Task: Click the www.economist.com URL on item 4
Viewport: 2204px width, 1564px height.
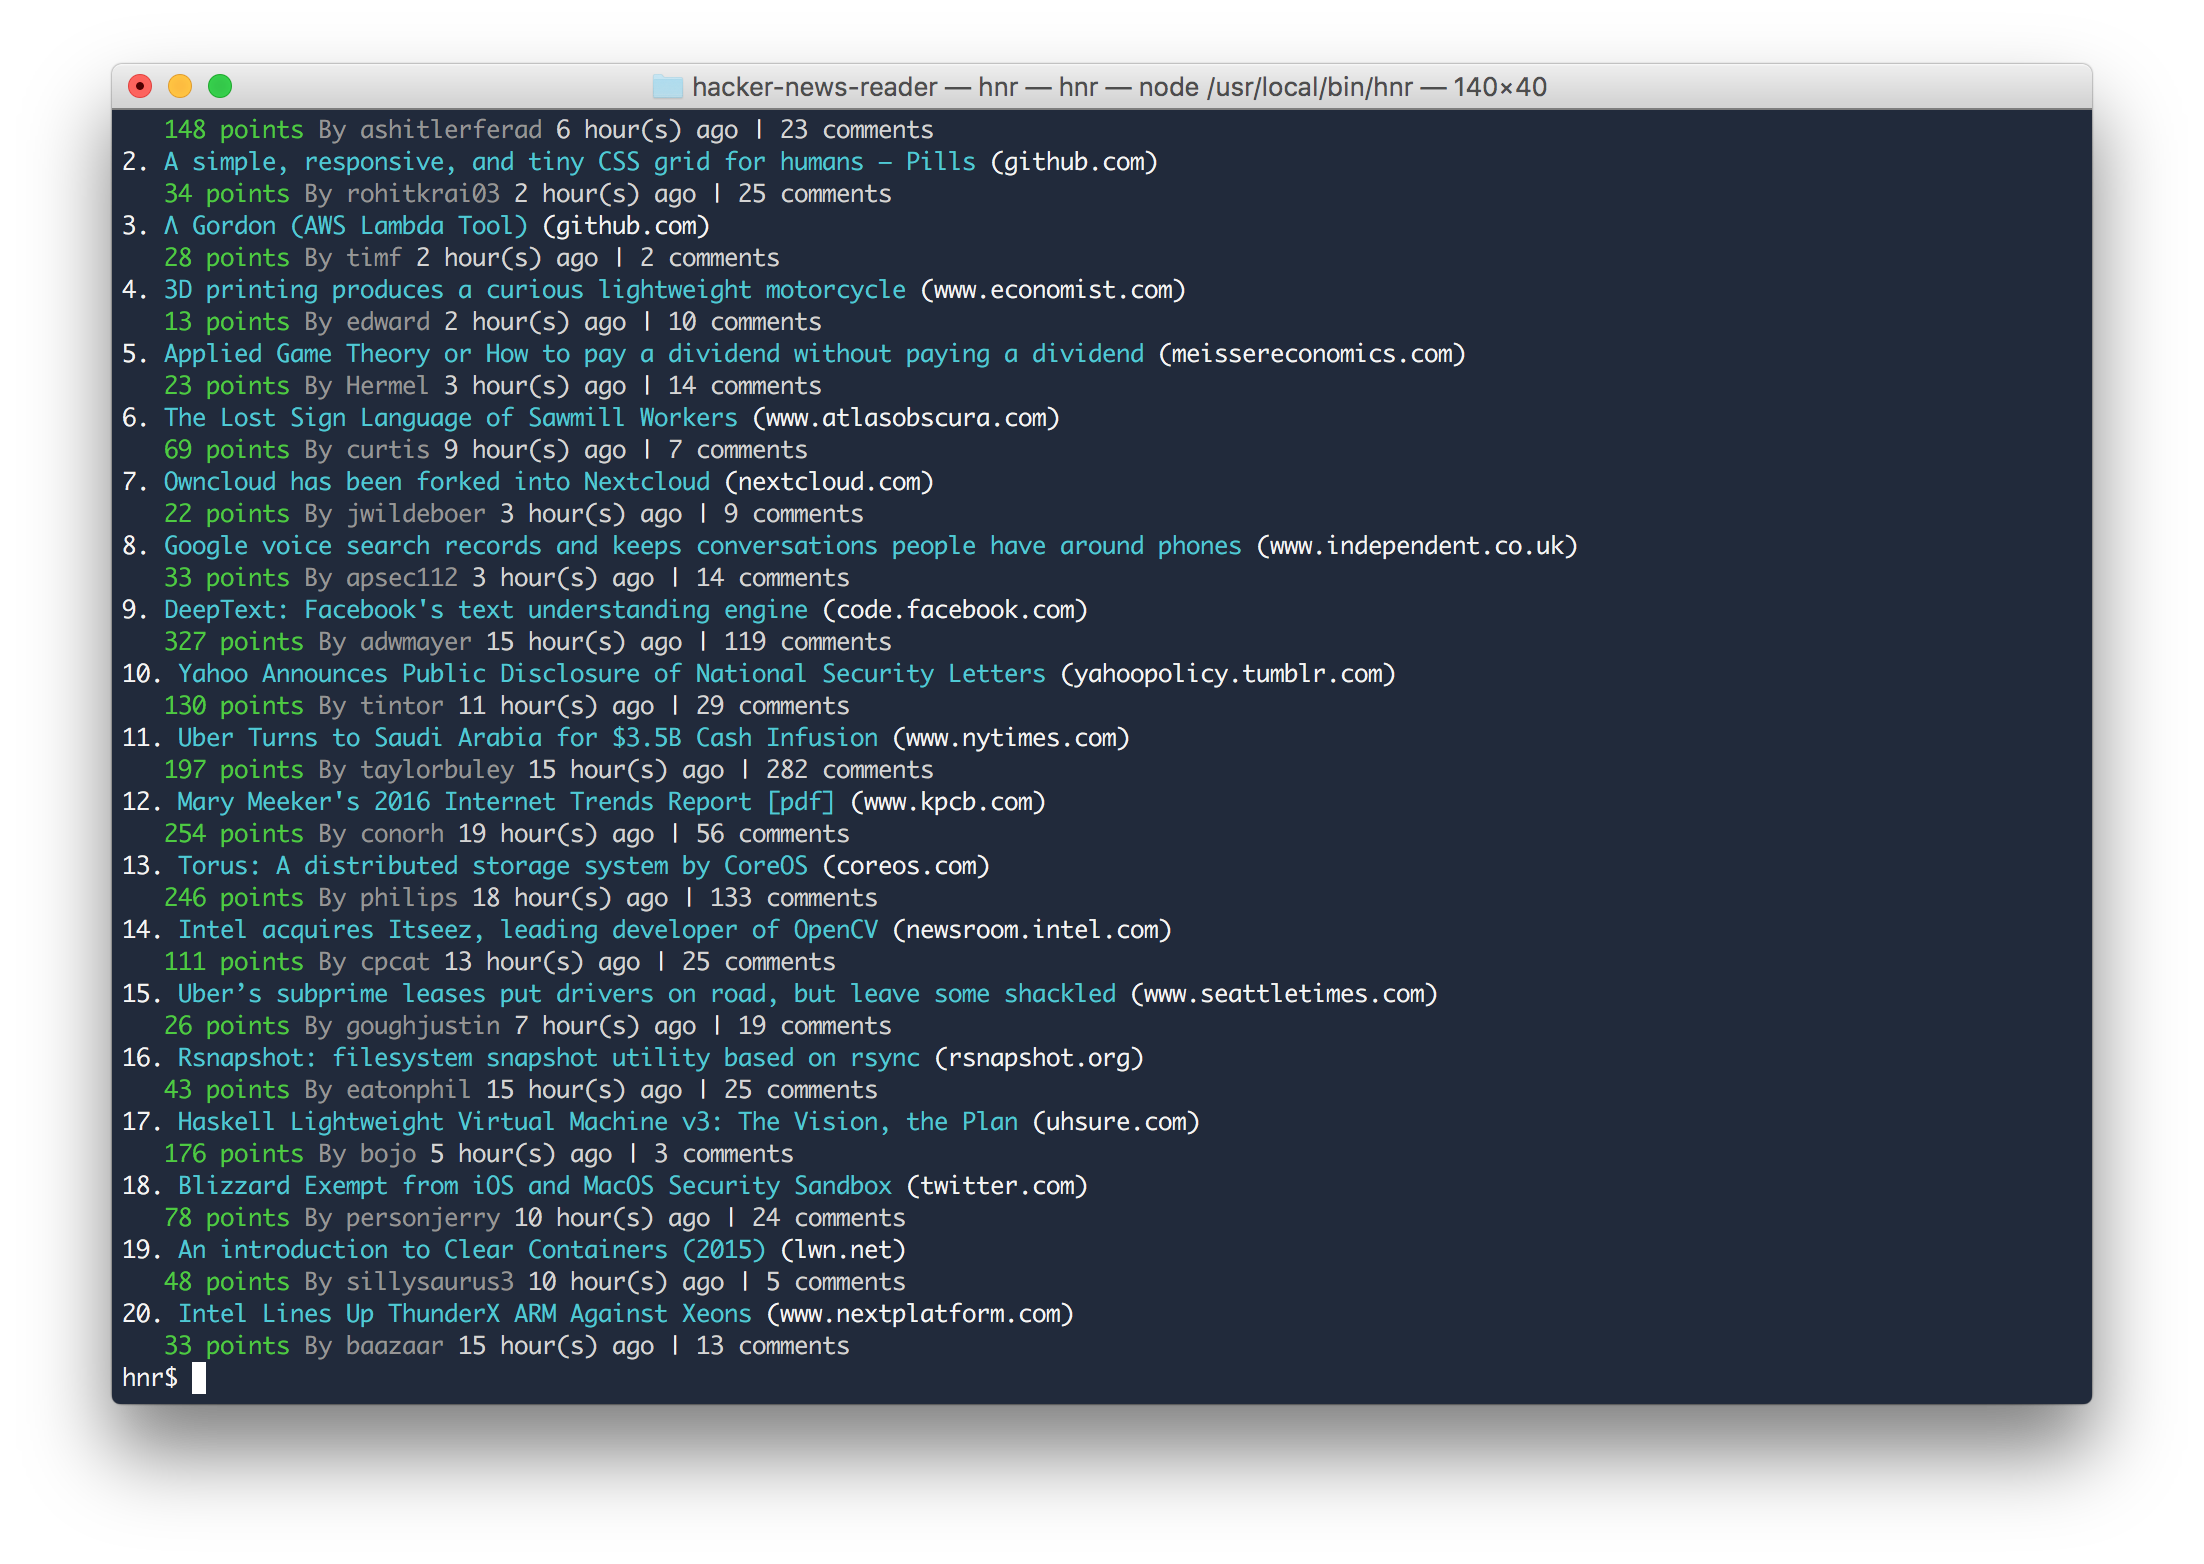Action: click(1054, 289)
